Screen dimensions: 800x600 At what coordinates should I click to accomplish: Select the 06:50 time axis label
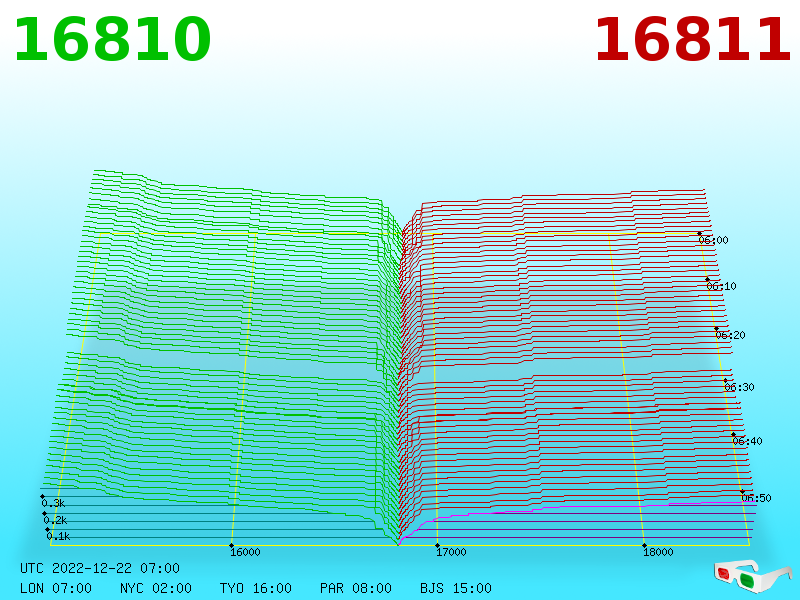756,498
